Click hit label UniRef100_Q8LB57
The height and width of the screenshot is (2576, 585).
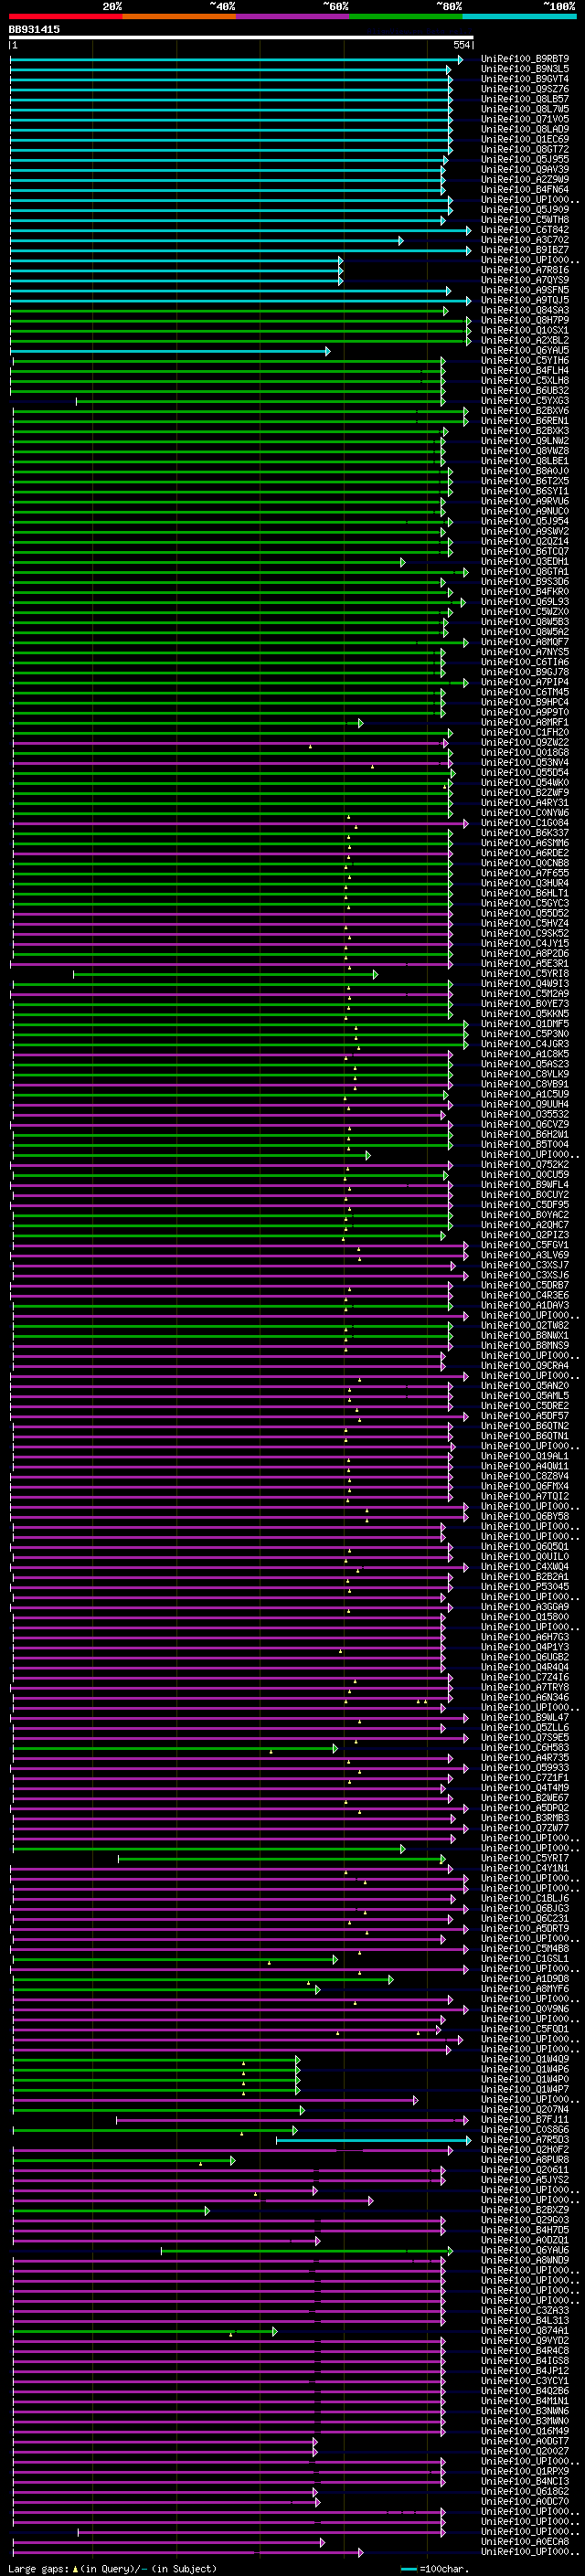[525, 99]
